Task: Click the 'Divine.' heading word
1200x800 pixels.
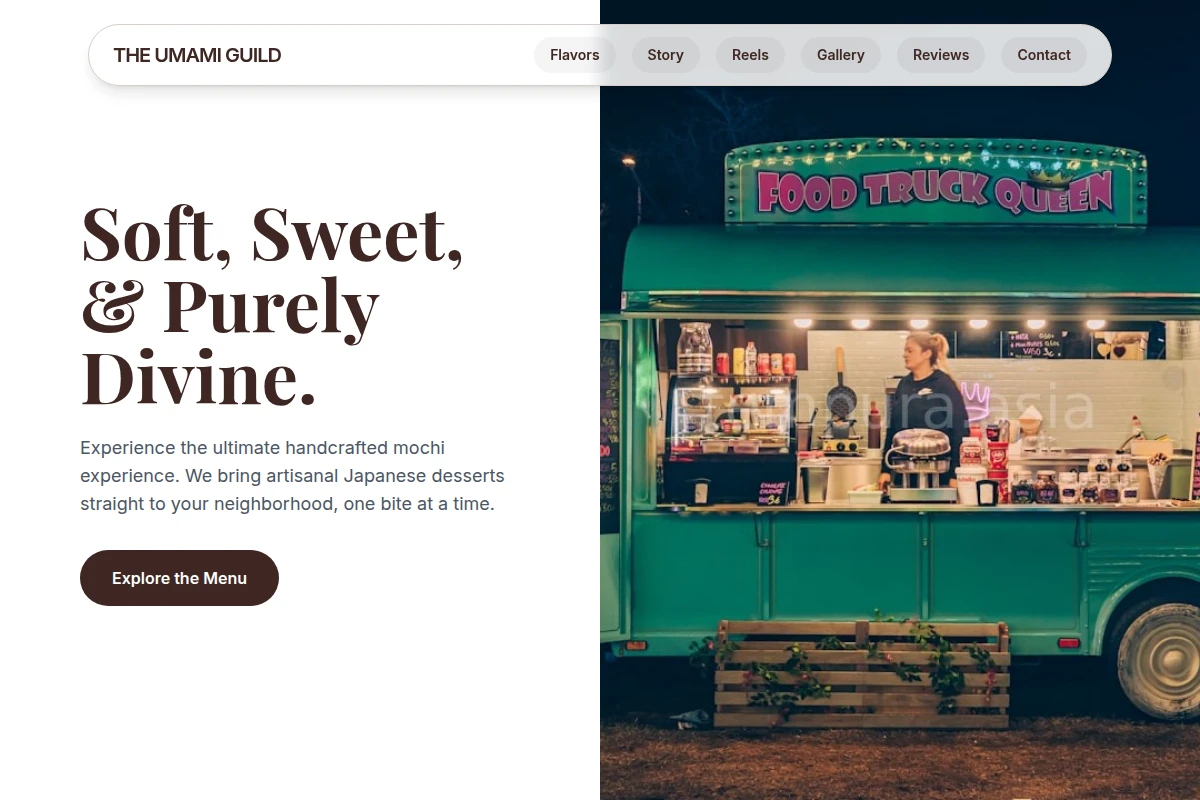Action: point(198,378)
